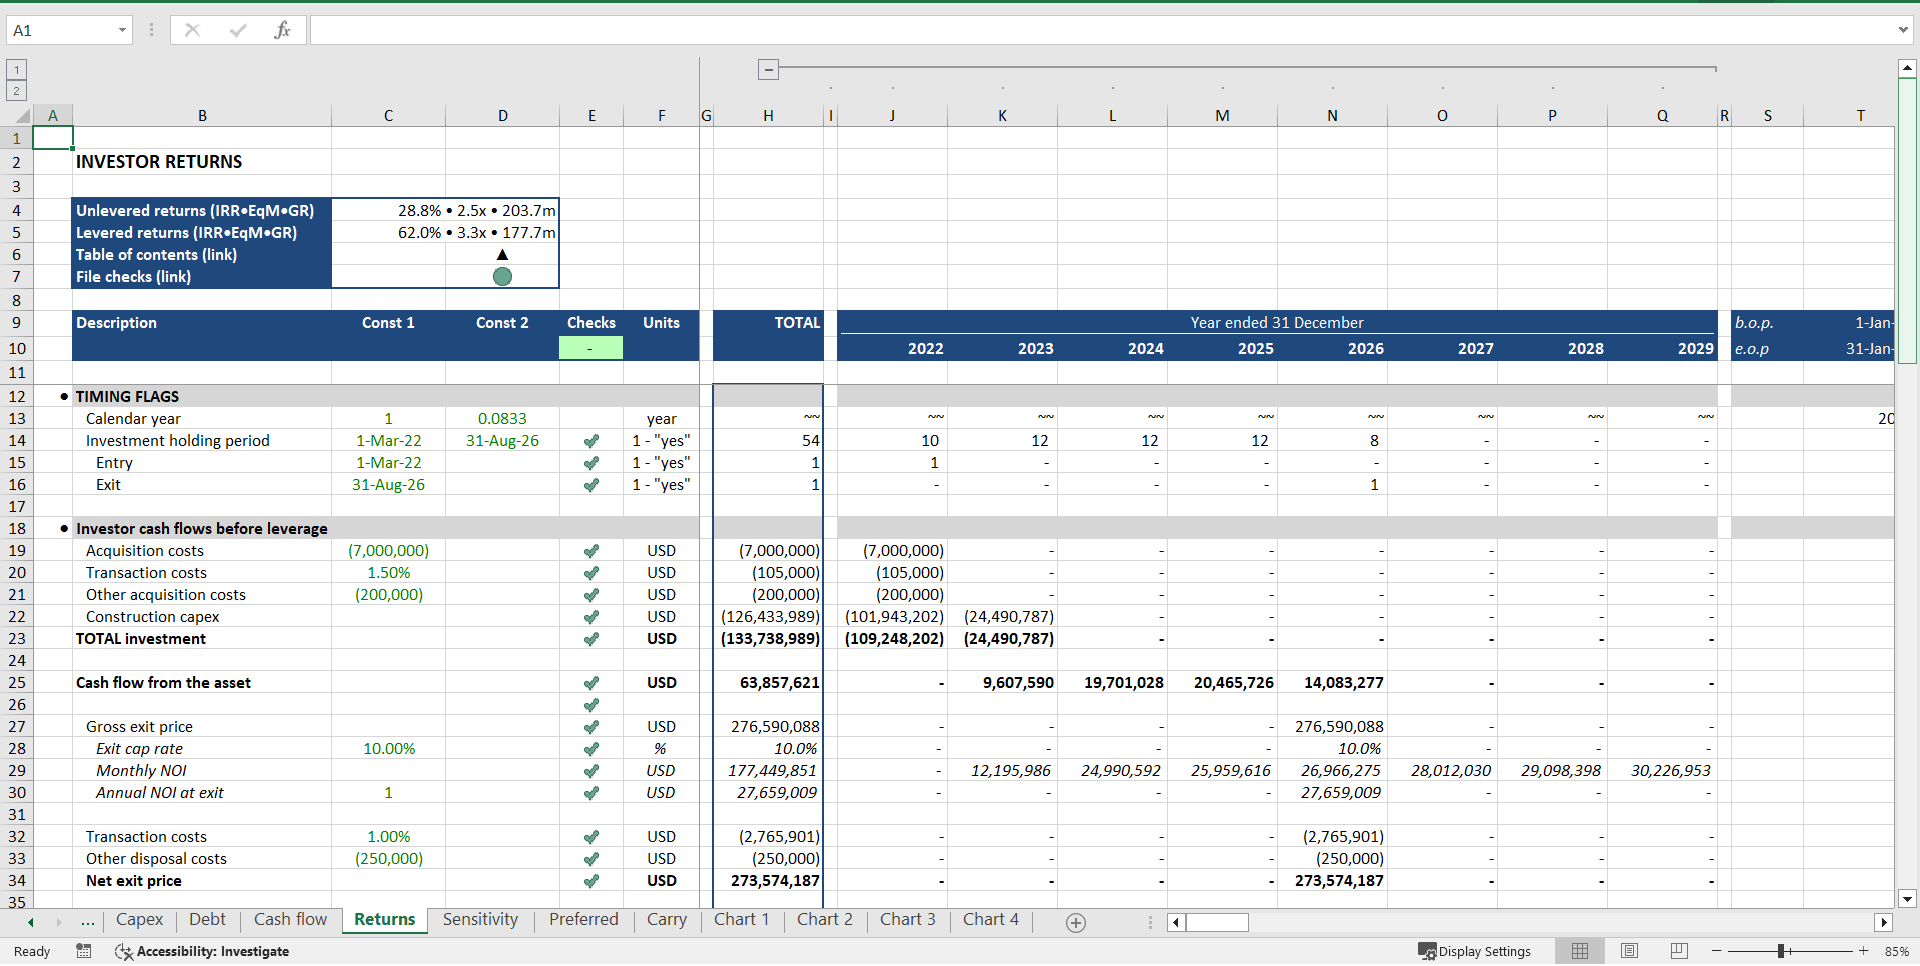The width and height of the screenshot is (1920, 966).
Task: Click the green Checks status cell
Action: click(591, 348)
